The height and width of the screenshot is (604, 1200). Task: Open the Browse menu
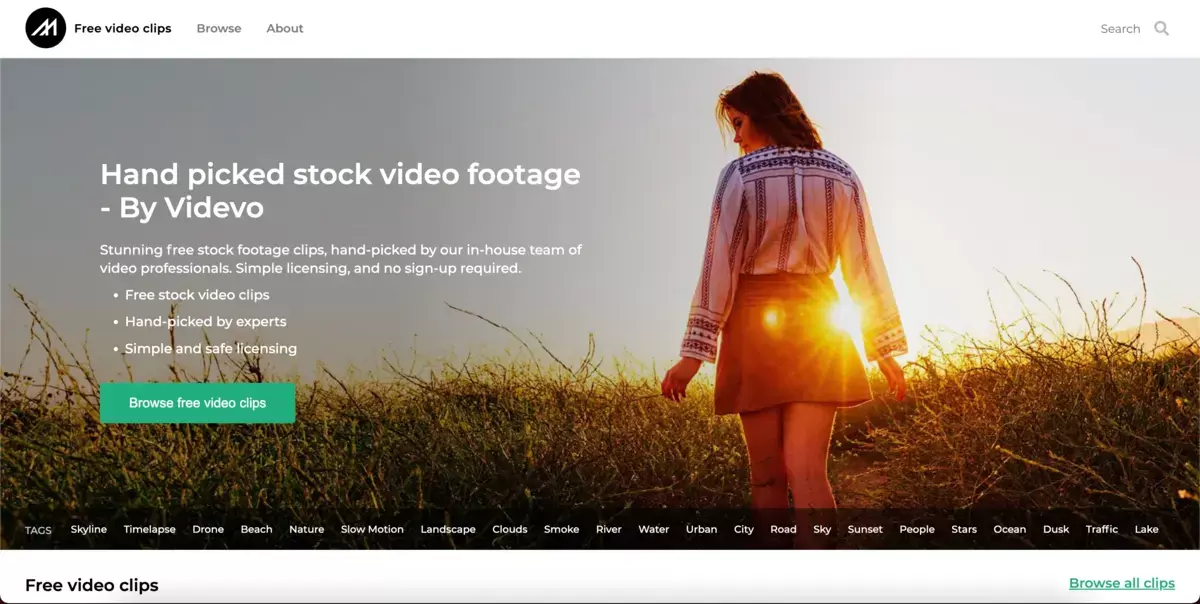tap(219, 28)
